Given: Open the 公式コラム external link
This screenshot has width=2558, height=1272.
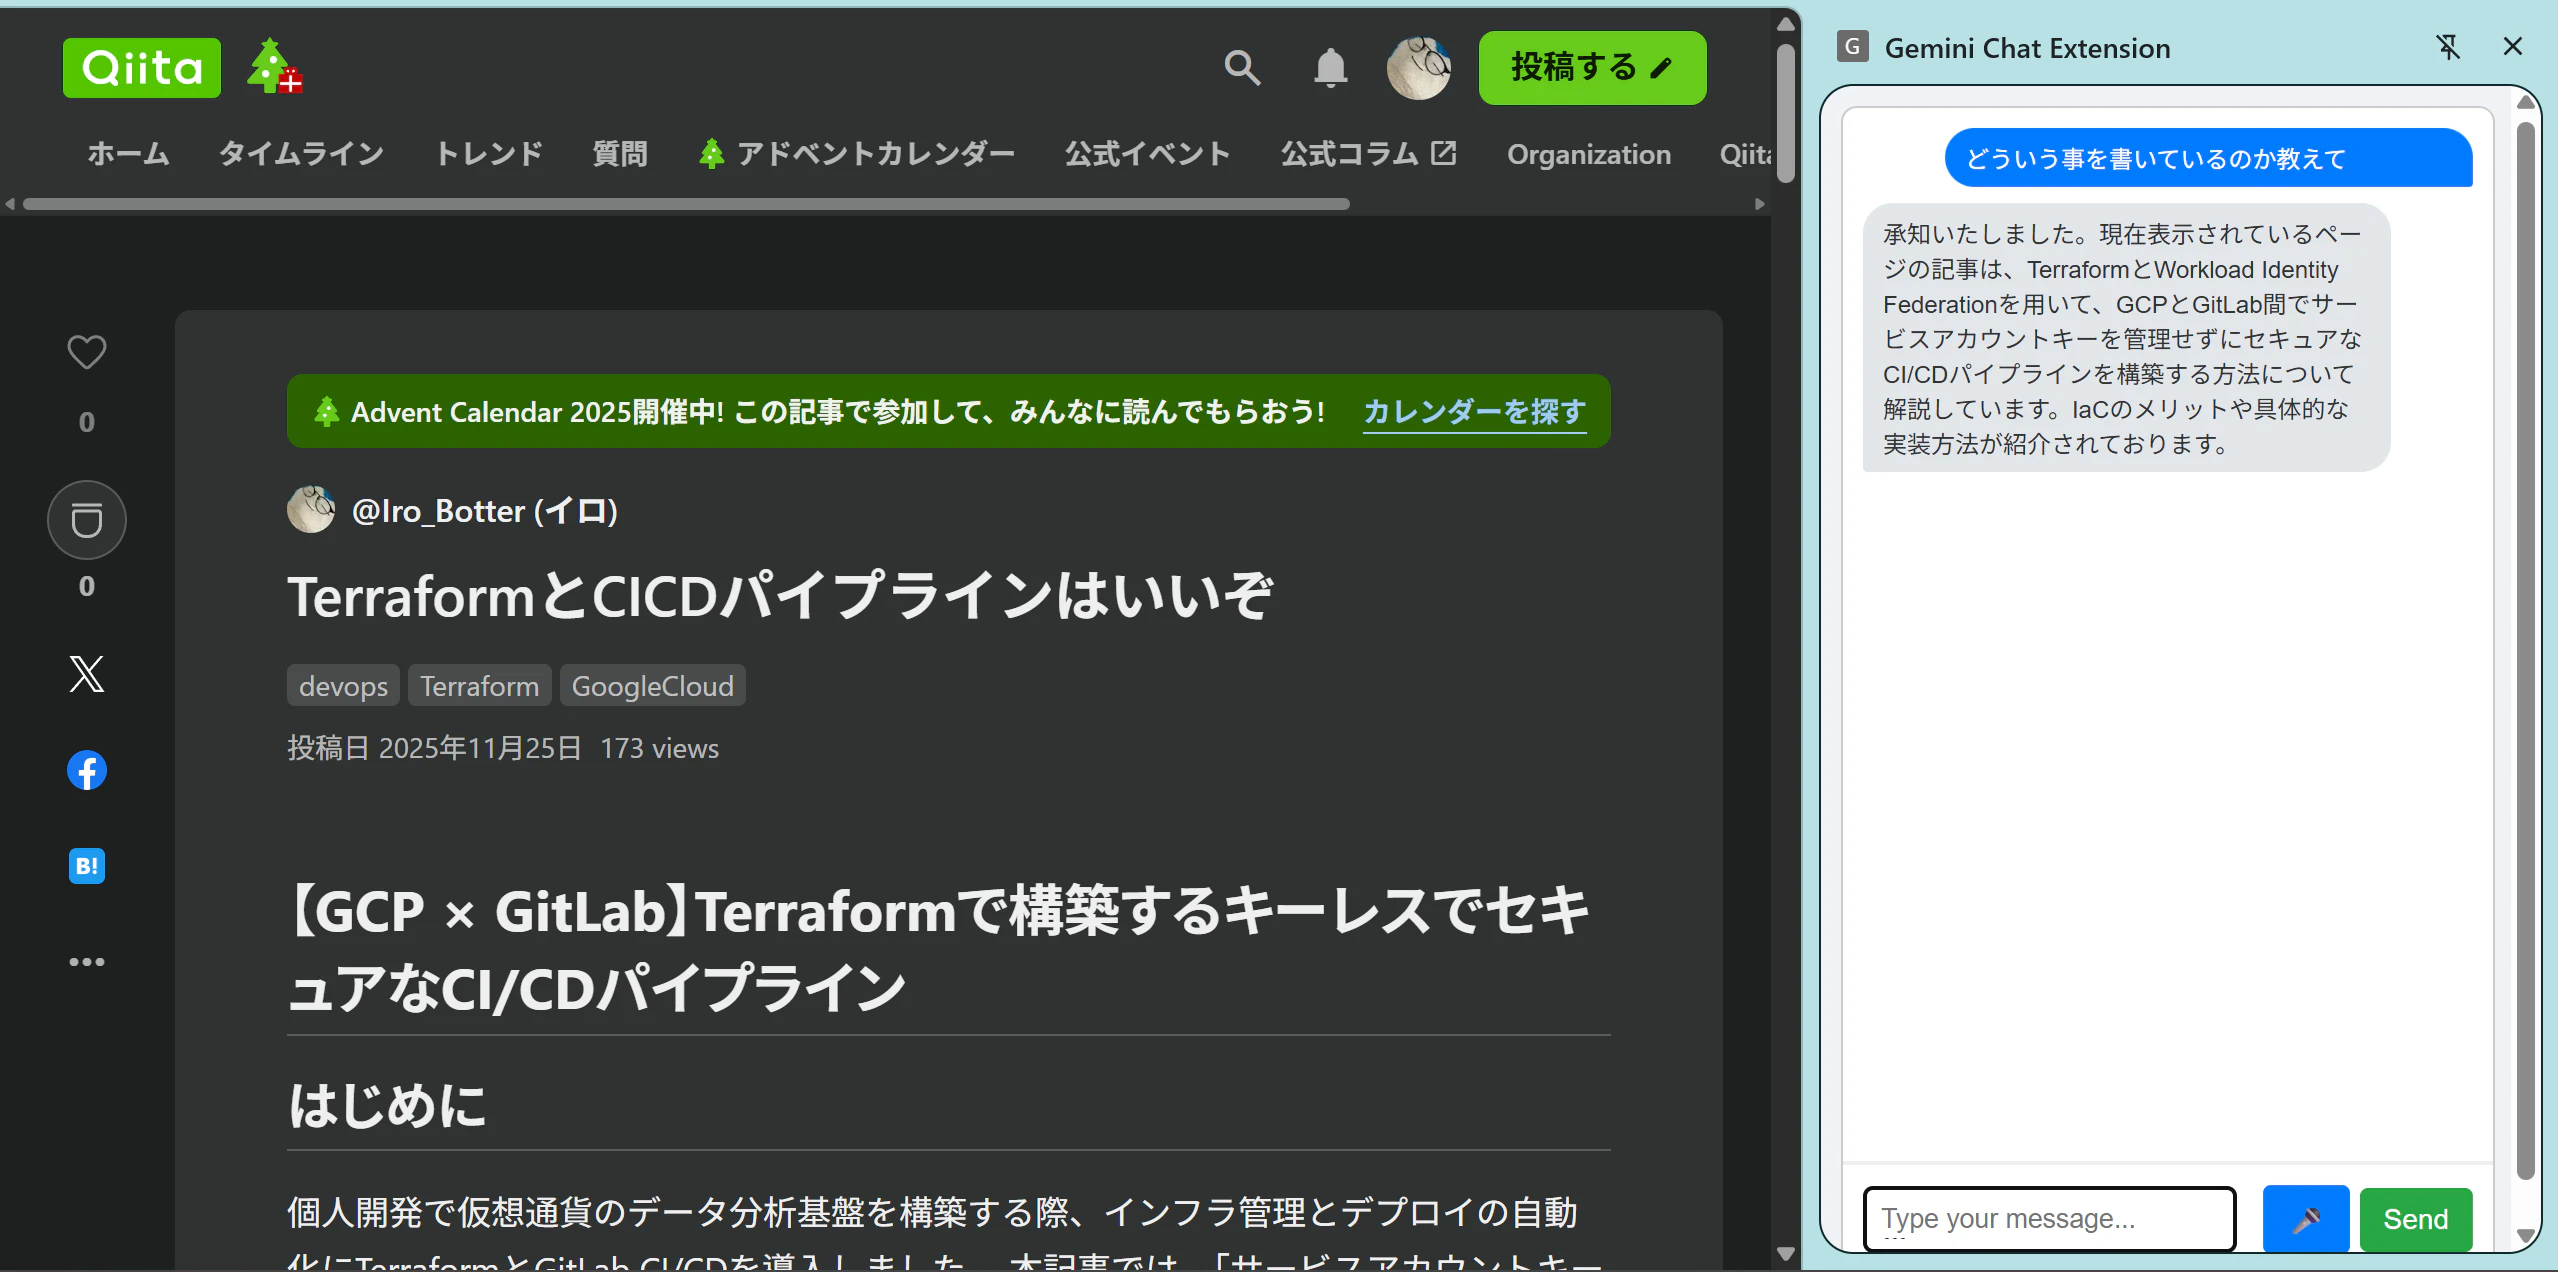Looking at the screenshot, I should [x=1369, y=154].
